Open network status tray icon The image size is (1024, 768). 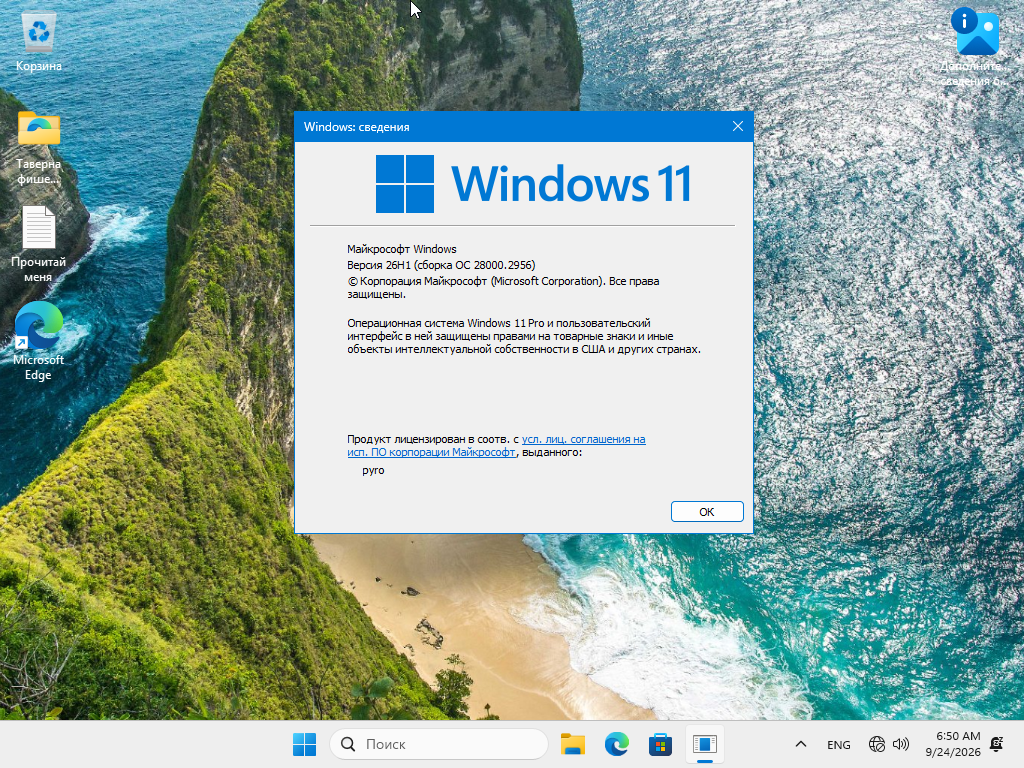[x=876, y=744]
